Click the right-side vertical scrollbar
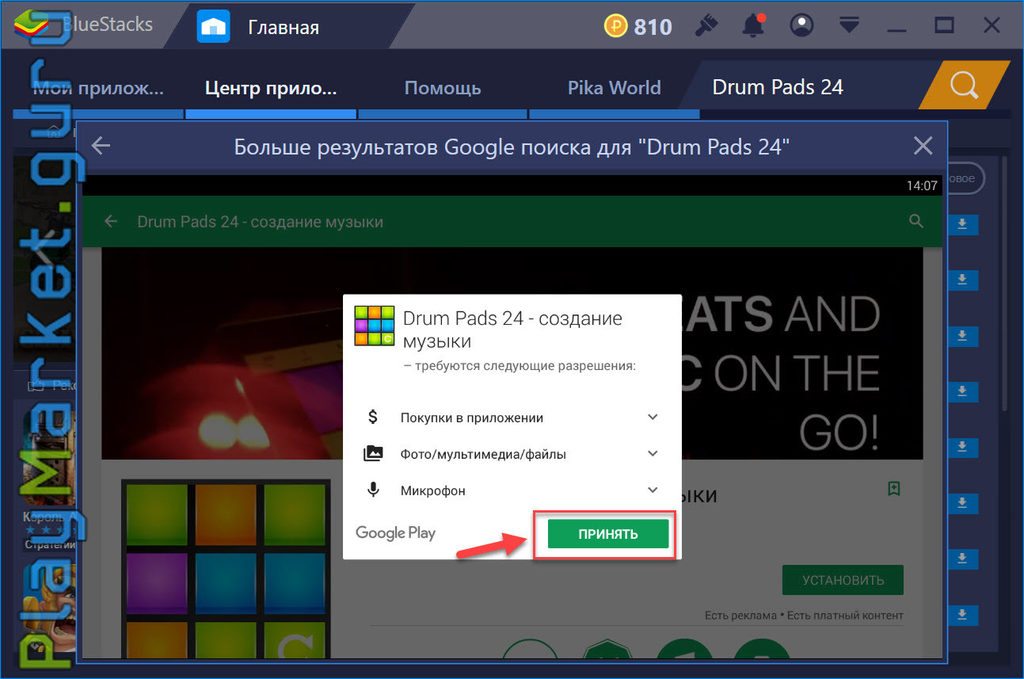This screenshot has height=679, width=1024. [1004, 284]
